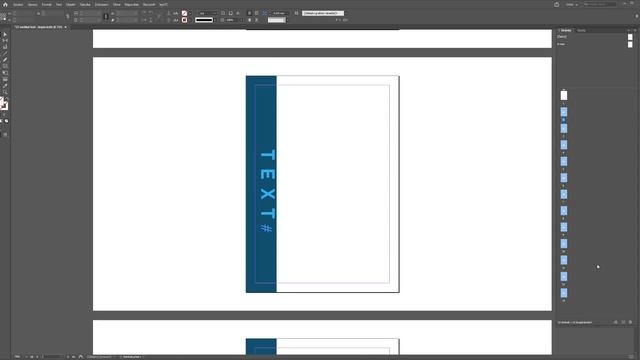Select page 5 thumbnail in Pages panel
The height and width of the screenshot is (360, 640).
click(x=564, y=161)
